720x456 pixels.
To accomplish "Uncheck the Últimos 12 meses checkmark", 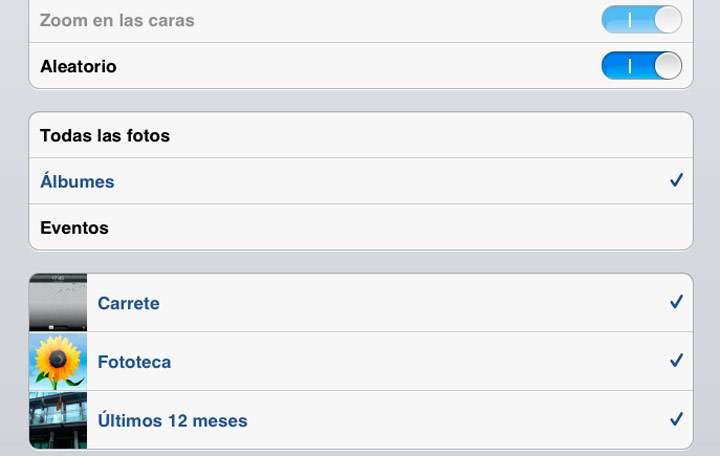I will pos(676,419).
